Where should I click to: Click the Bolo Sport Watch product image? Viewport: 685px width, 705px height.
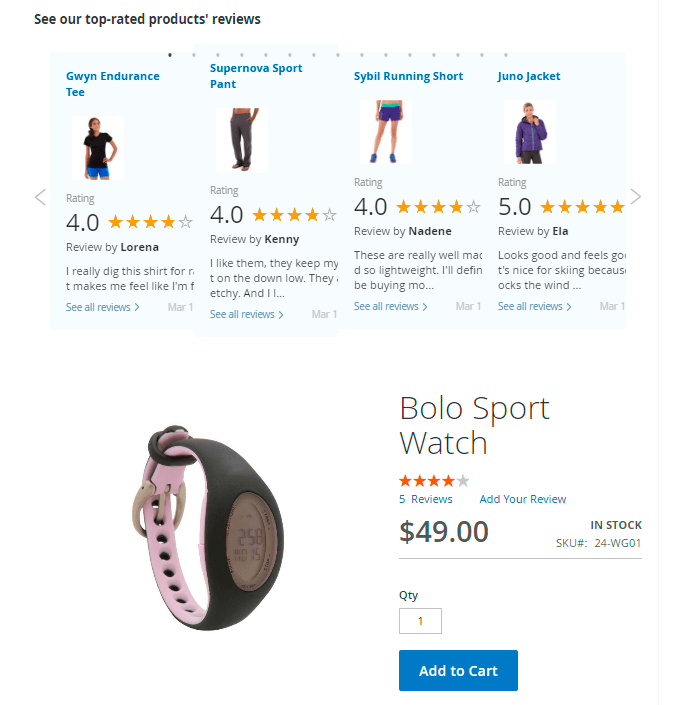(x=208, y=527)
